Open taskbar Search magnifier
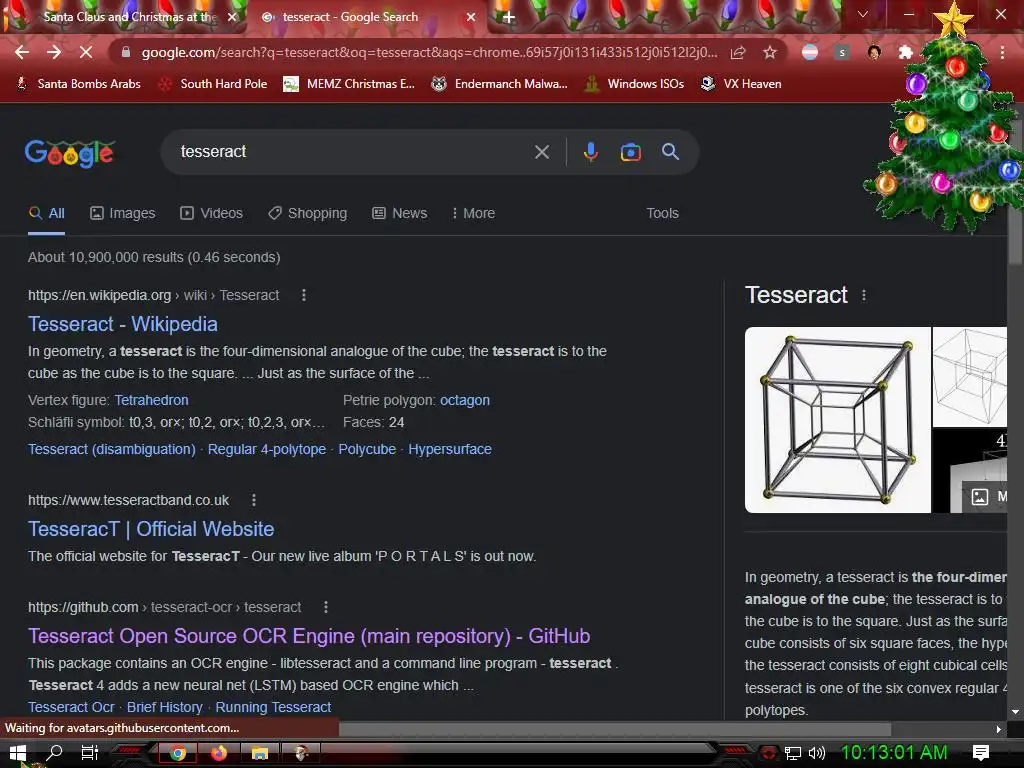 (x=55, y=753)
